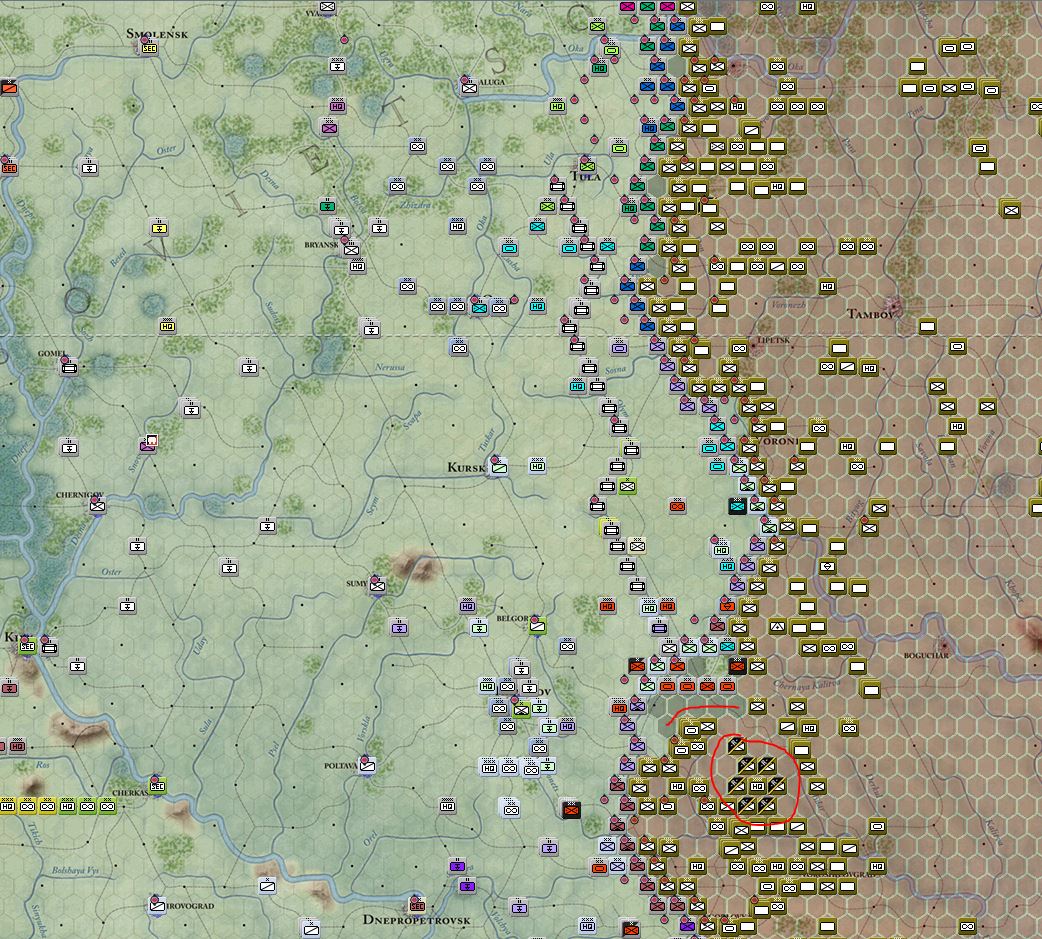
Task: Select the yellow SEC unit at Smolensk
Action: click(x=149, y=48)
